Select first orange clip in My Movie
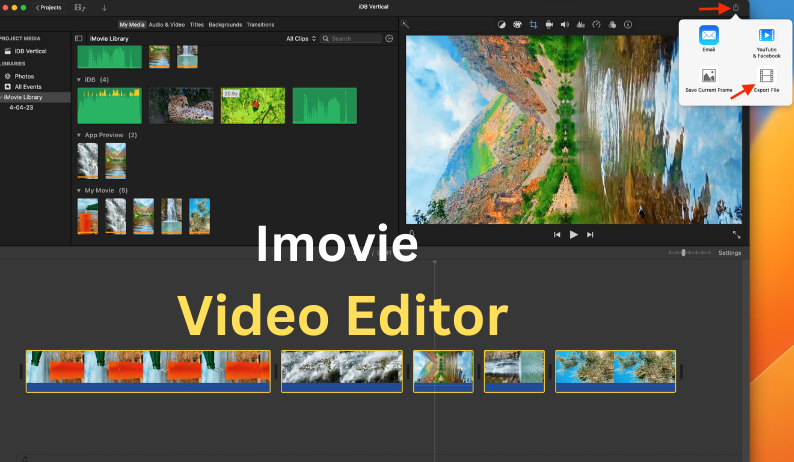 tap(88, 216)
